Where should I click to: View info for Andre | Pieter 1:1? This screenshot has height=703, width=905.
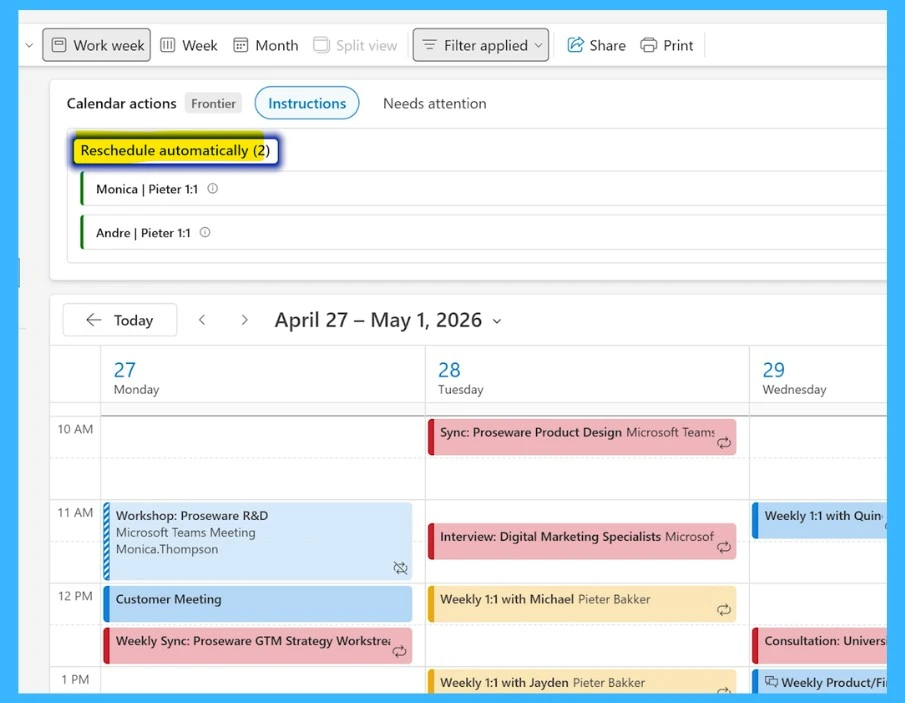point(204,232)
